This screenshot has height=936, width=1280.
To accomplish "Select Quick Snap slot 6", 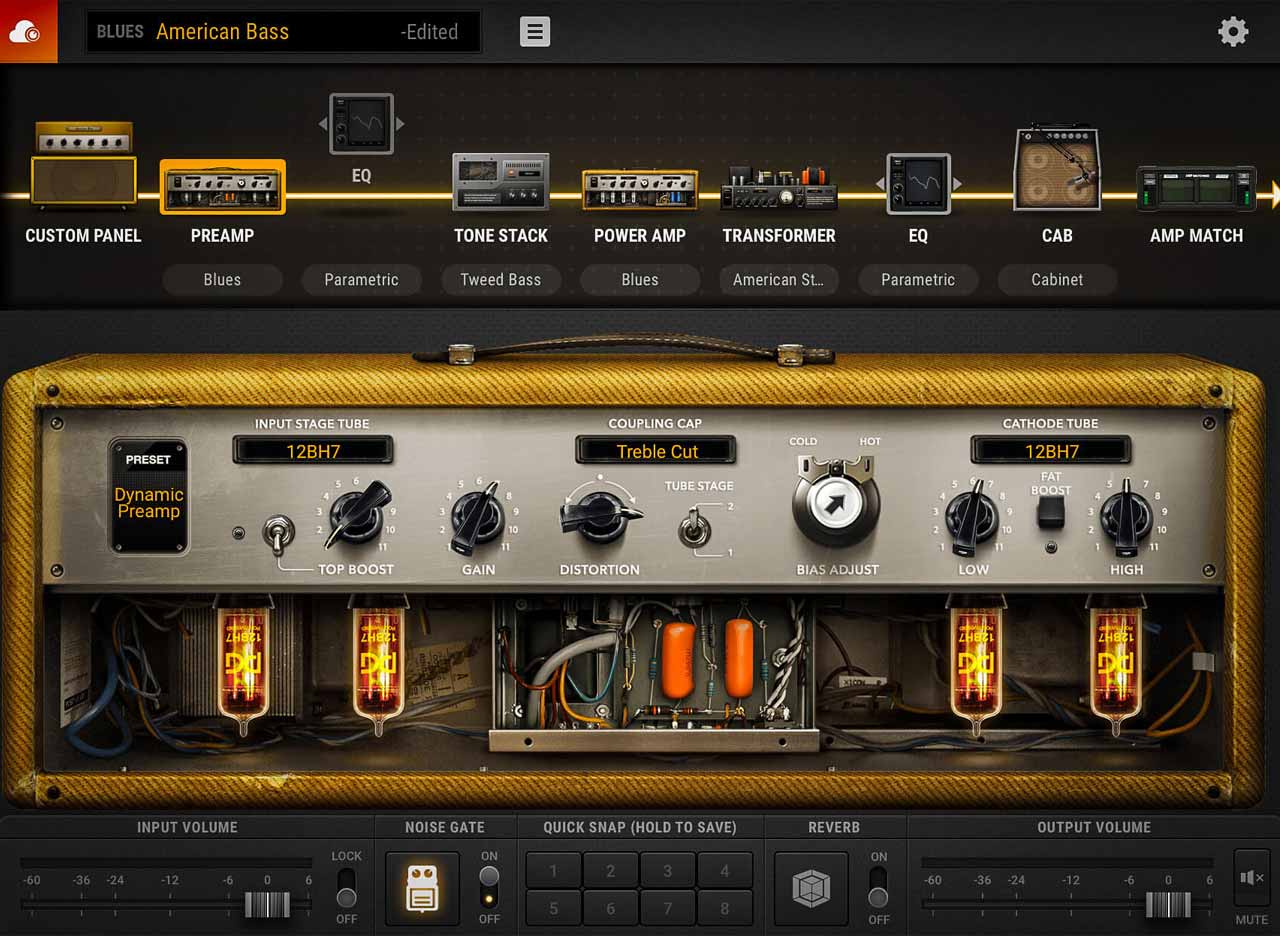I will point(610,908).
